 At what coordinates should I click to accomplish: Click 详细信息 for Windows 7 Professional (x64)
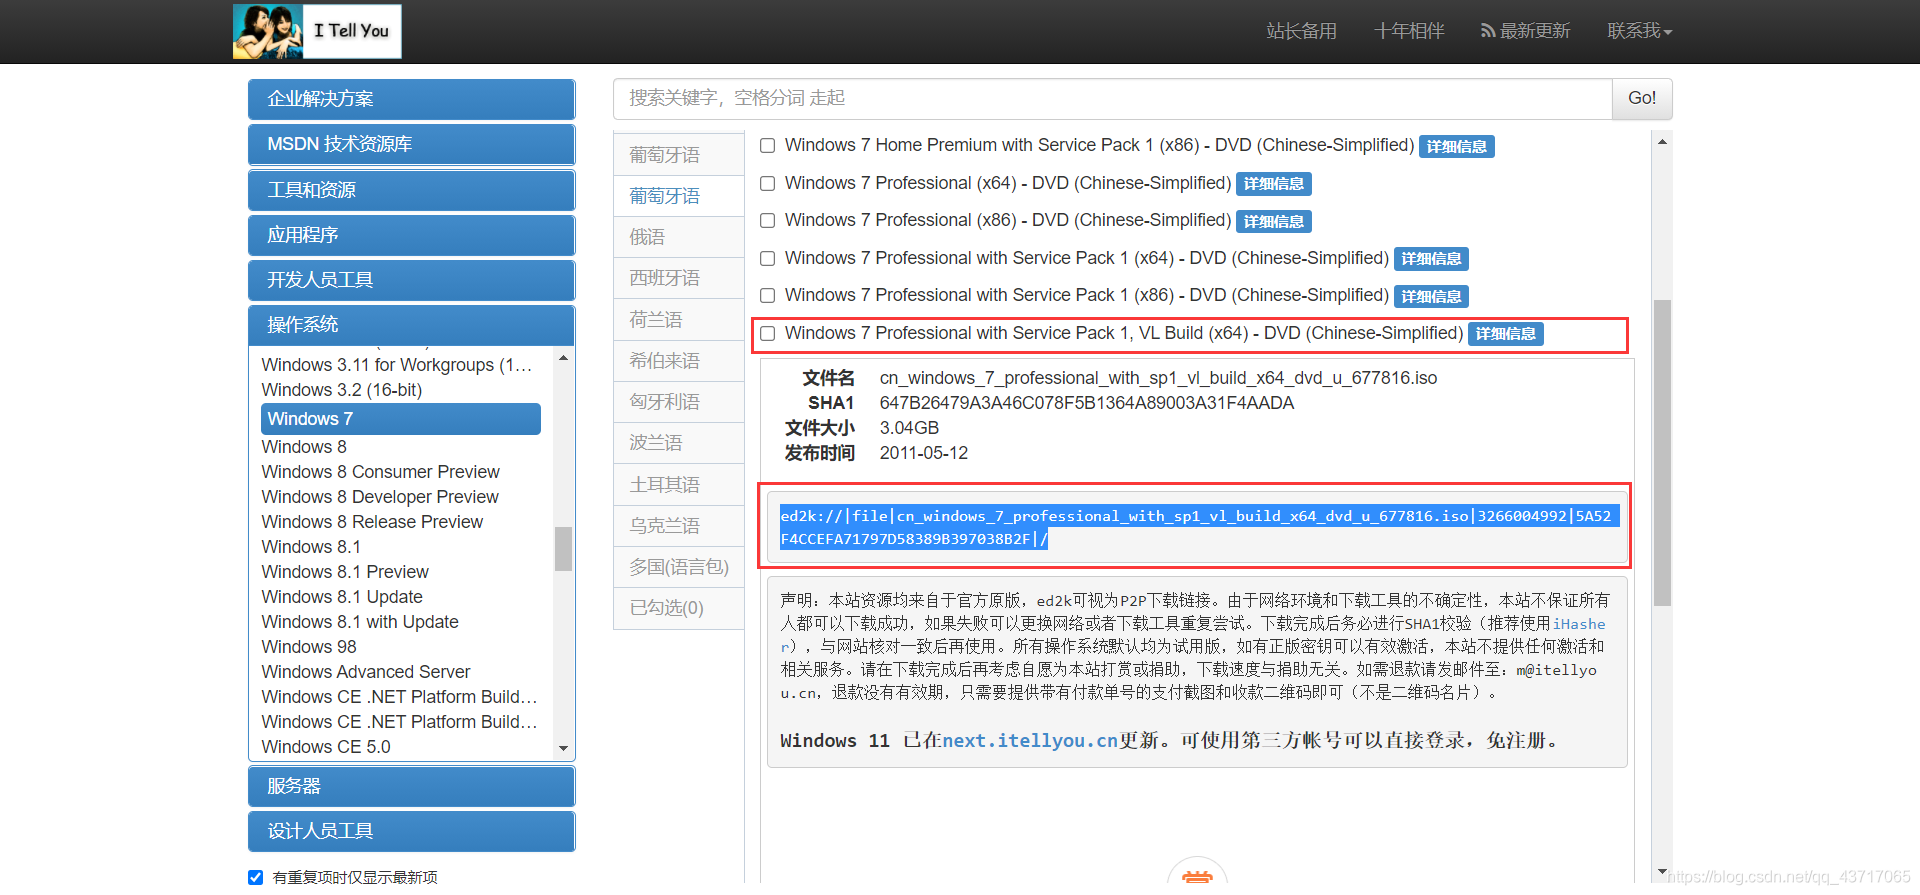1274,184
